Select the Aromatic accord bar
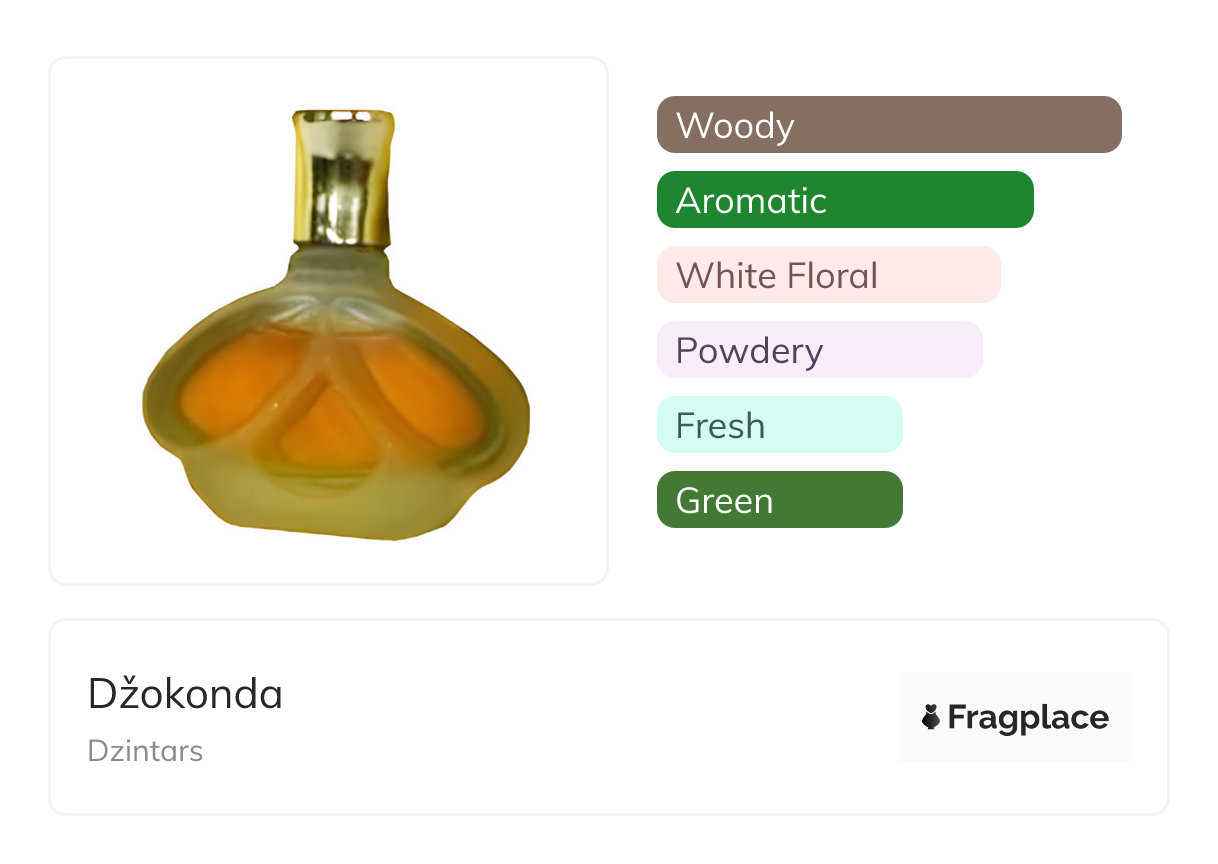1218x864 pixels. pyautogui.click(x=845, y=200)
